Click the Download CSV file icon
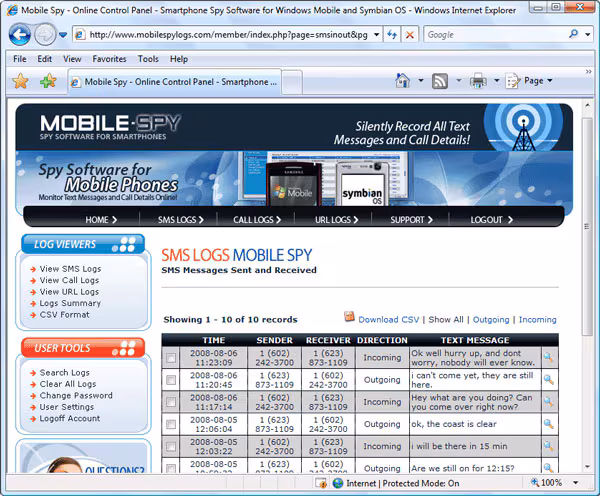Image resolution: width=600 pixels, height=496 pixels. tap(349, 317)
